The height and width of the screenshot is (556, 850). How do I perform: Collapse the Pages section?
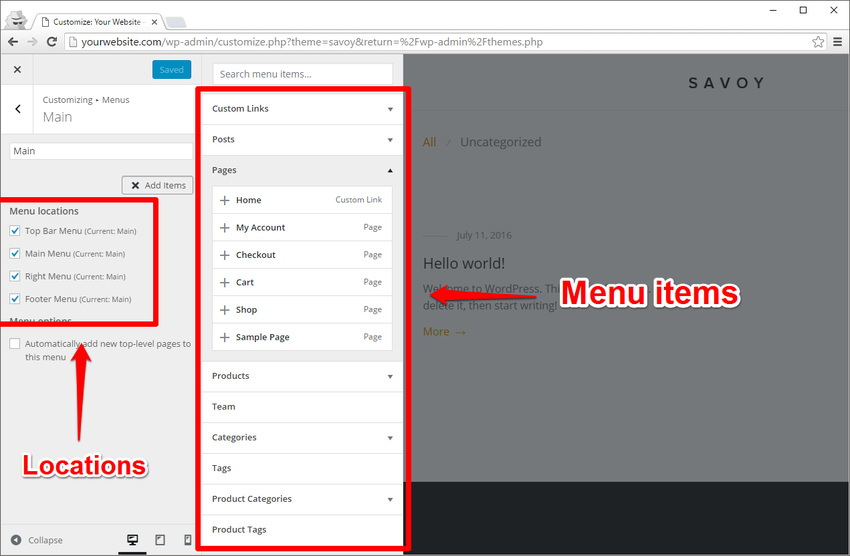click(302, 170)
